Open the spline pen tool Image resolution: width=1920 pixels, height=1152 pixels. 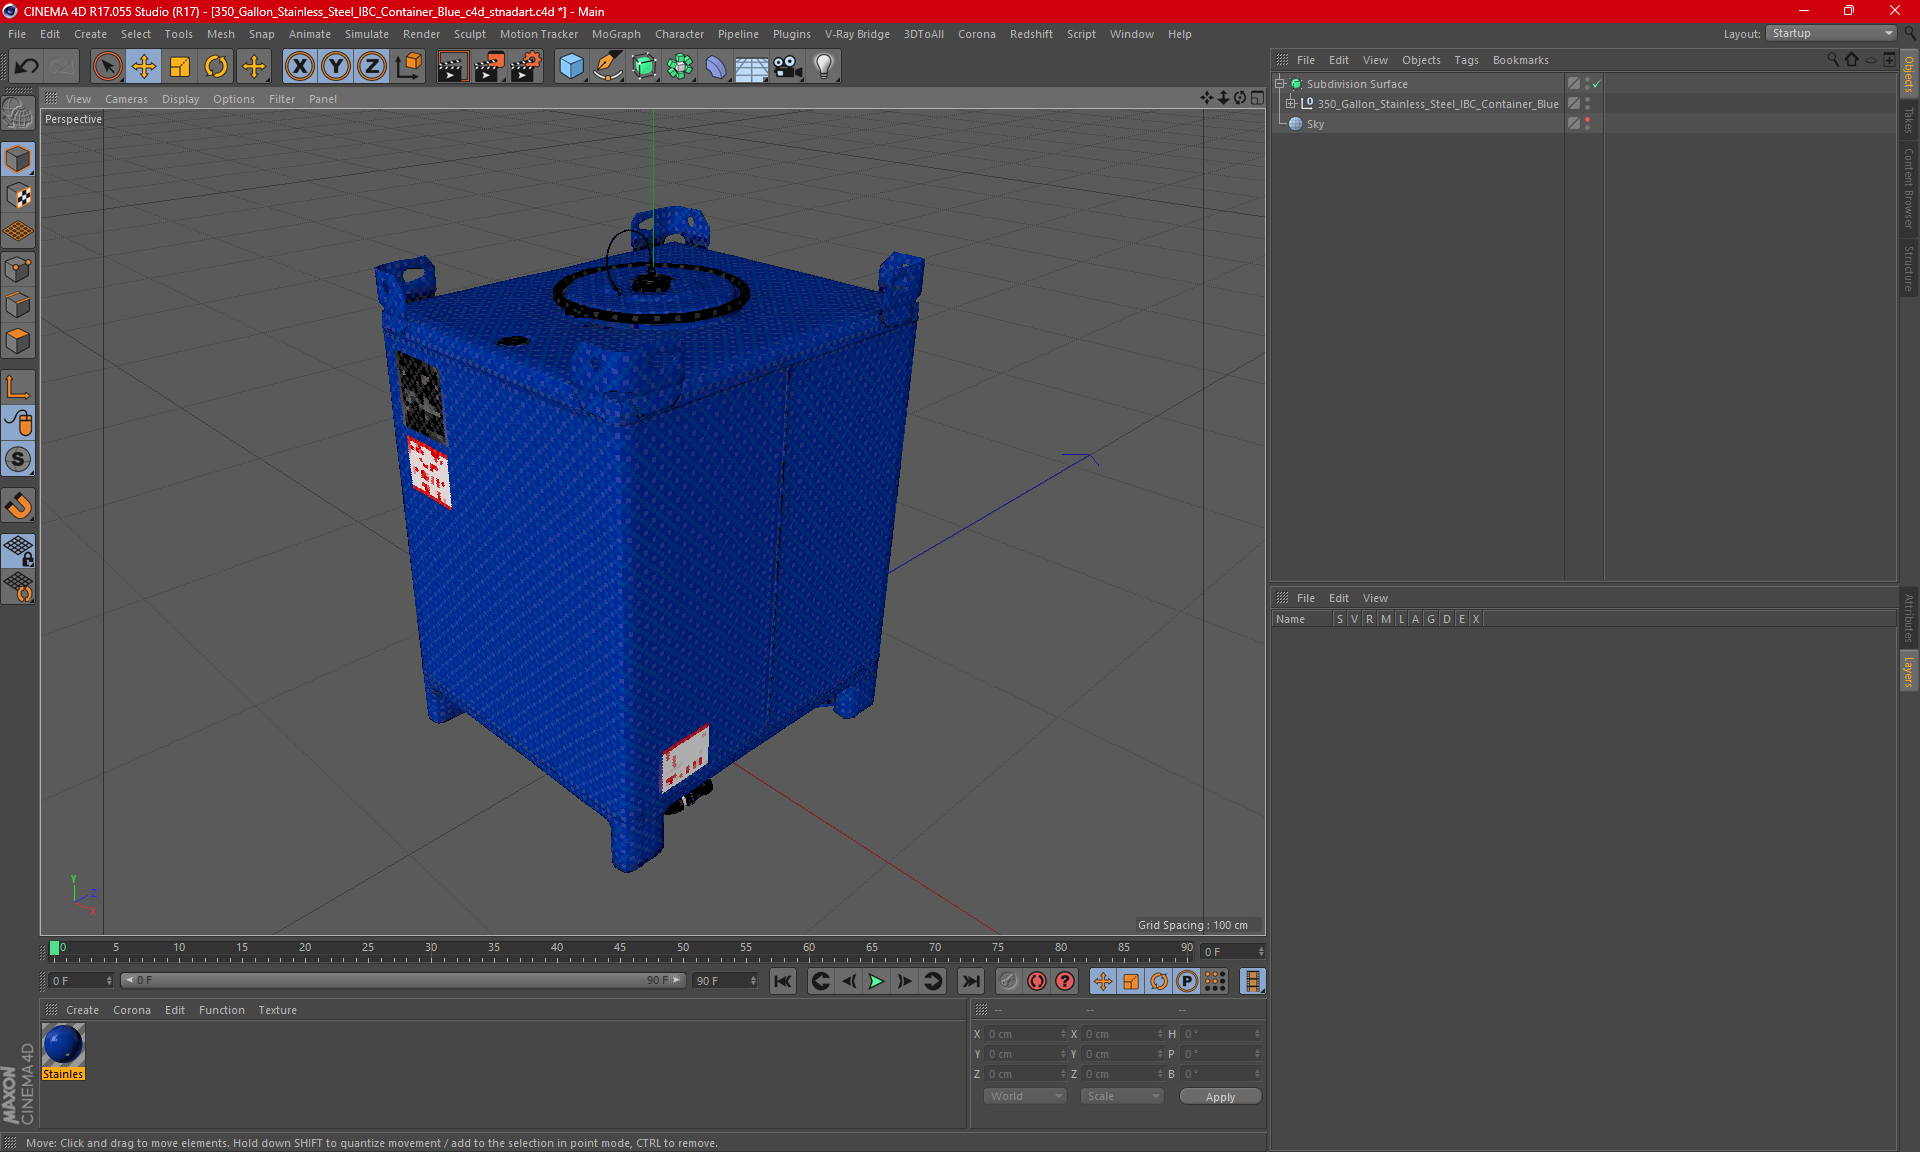[608, 66]
